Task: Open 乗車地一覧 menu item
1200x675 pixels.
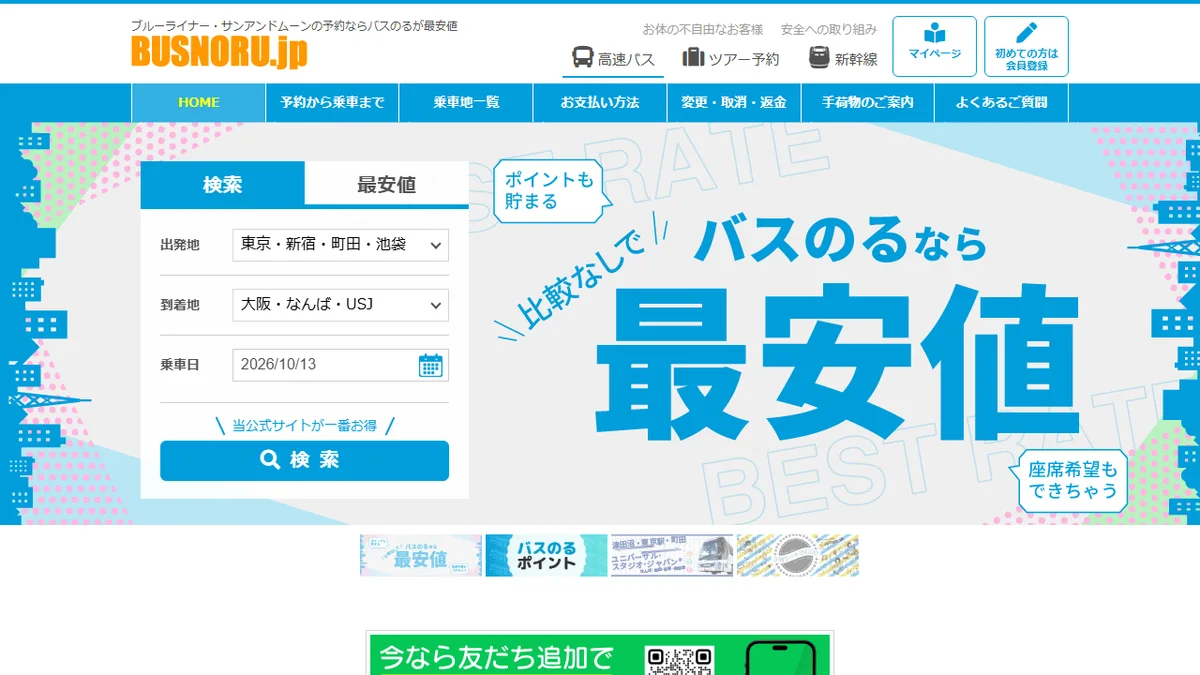Action: click(x=466, y=103)
